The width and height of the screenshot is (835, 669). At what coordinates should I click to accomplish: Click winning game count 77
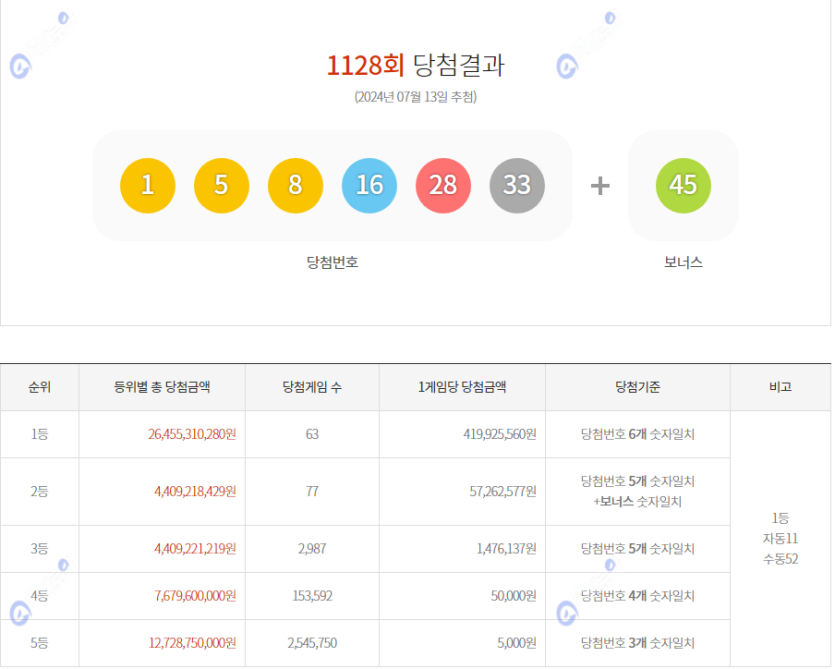pos(312,491)
